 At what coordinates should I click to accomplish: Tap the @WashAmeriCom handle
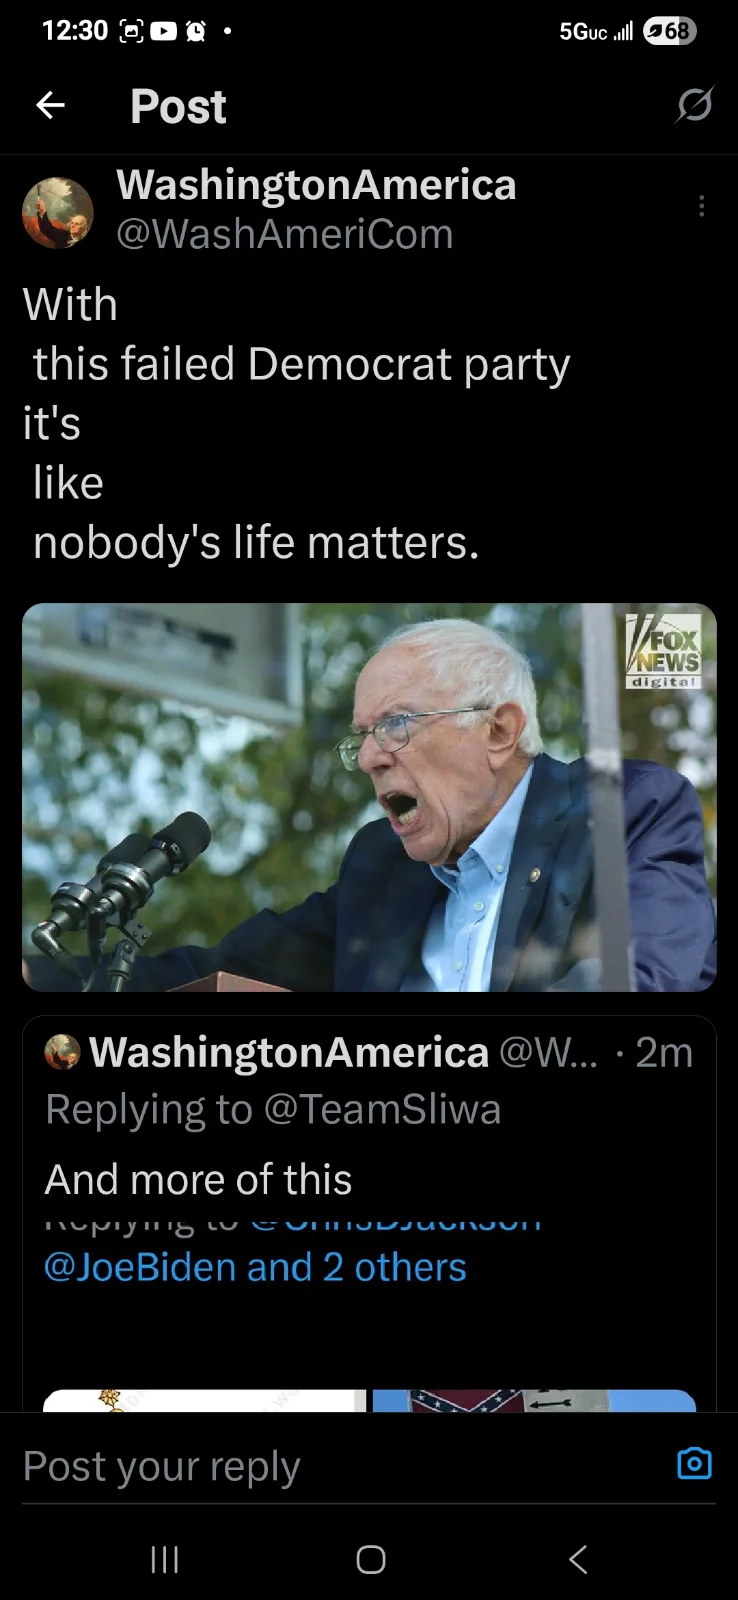click(x=285, y=234)
